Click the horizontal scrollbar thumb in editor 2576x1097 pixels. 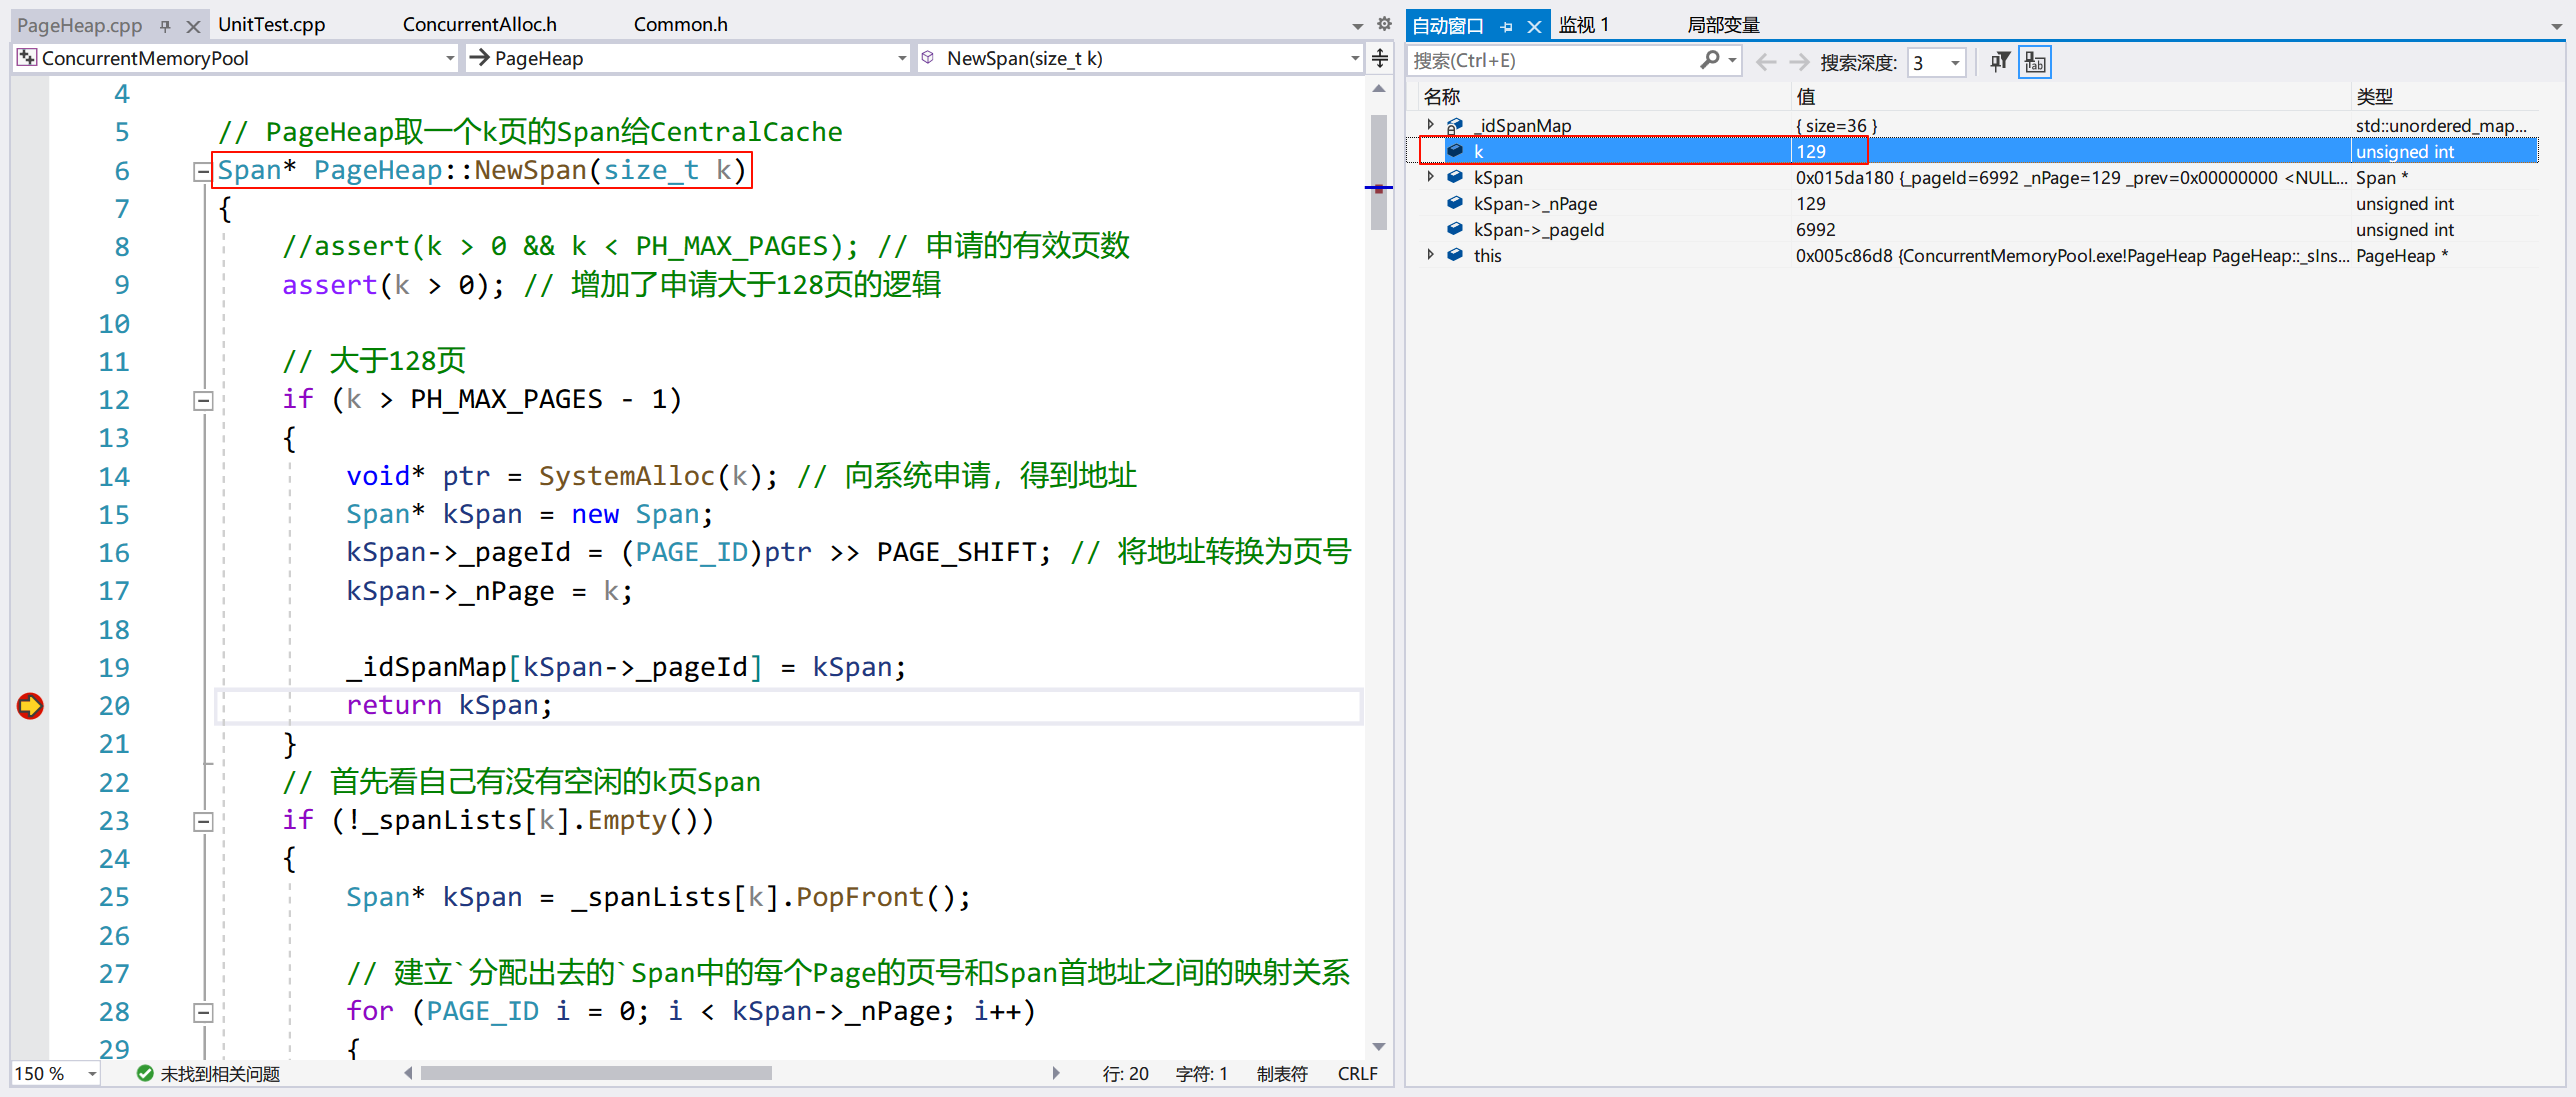(596, 1074)
